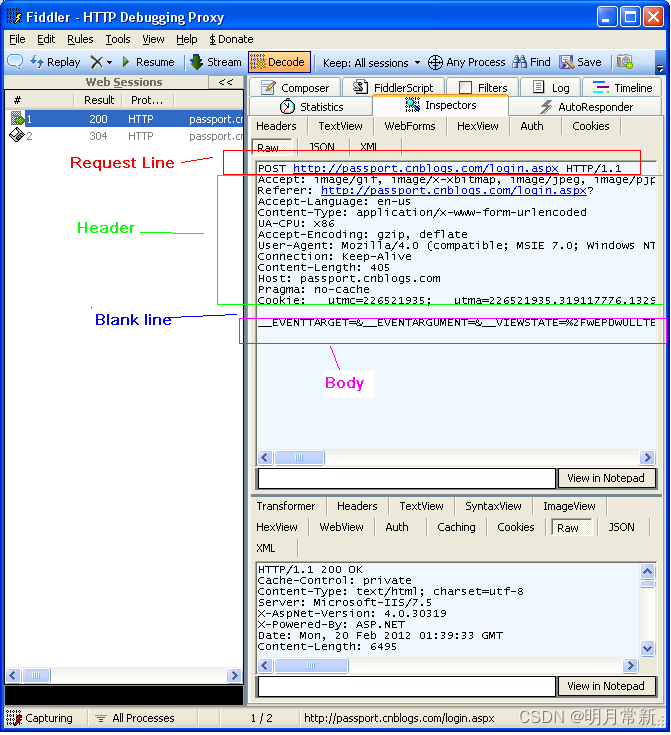Open request Auth inspector tab
Screen dimensions: 671x735
click(x=532, y=126)
